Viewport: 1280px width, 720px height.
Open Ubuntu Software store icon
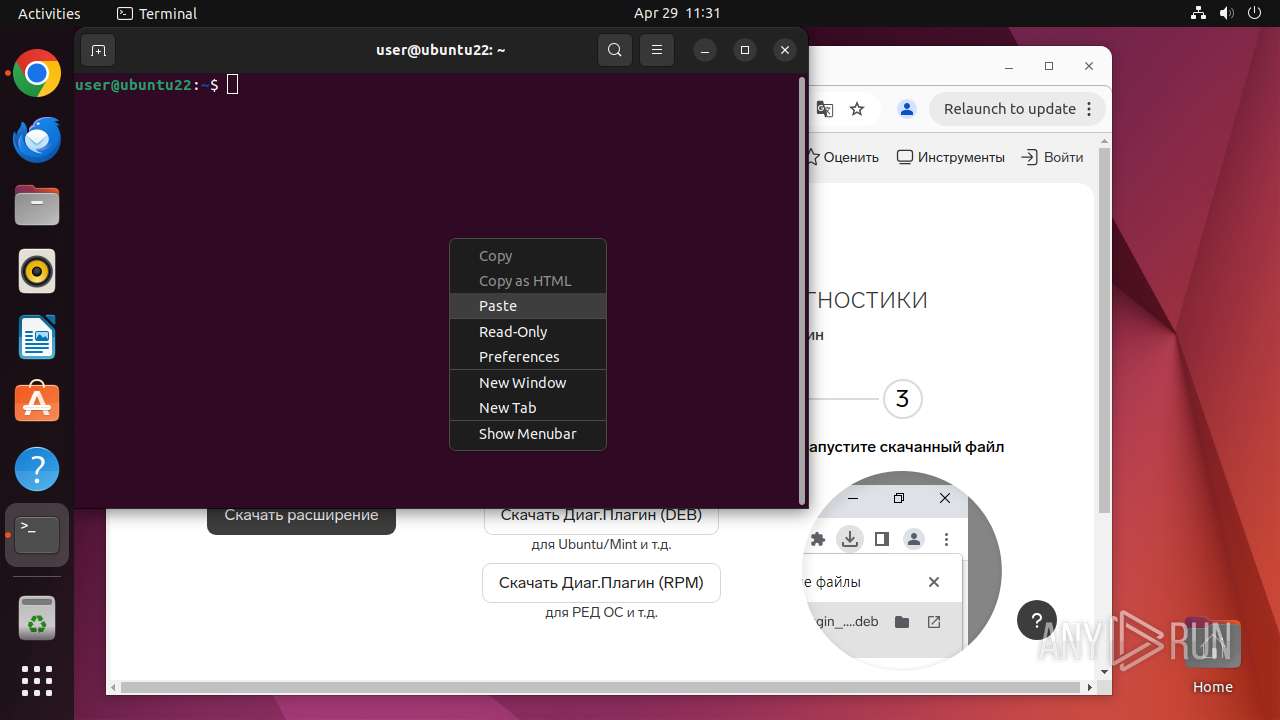(x=37, y=403)
